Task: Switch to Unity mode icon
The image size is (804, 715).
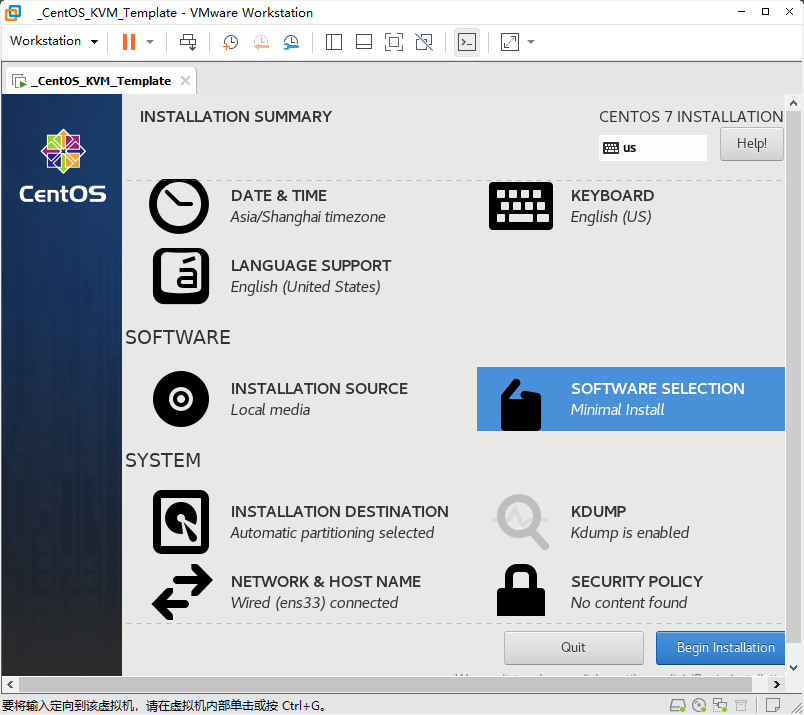Action: tap(424, 42)
